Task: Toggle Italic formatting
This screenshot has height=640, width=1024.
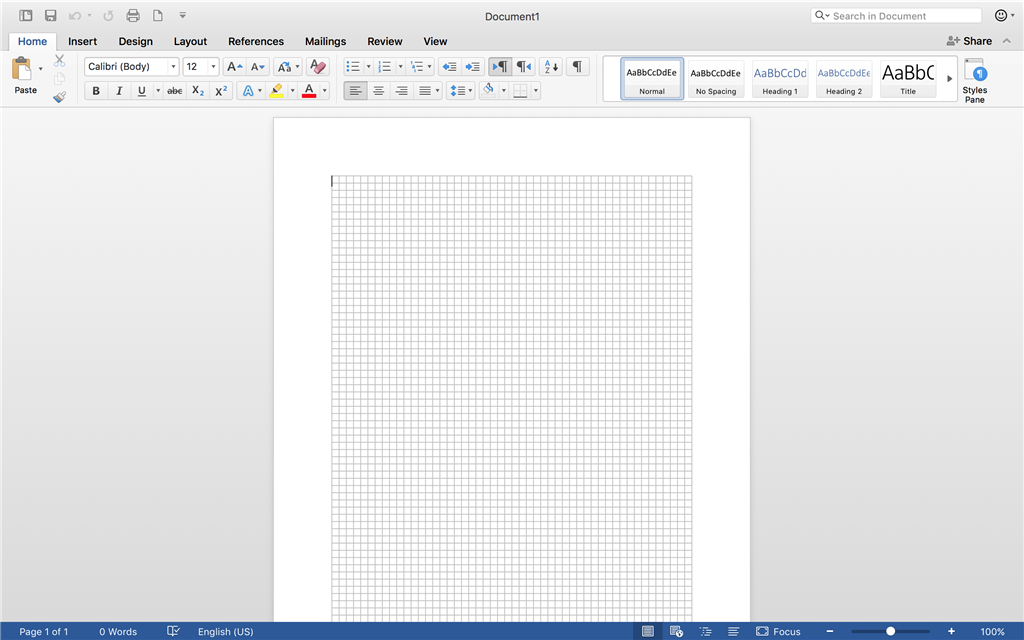Action: click(x=119, y=91)
